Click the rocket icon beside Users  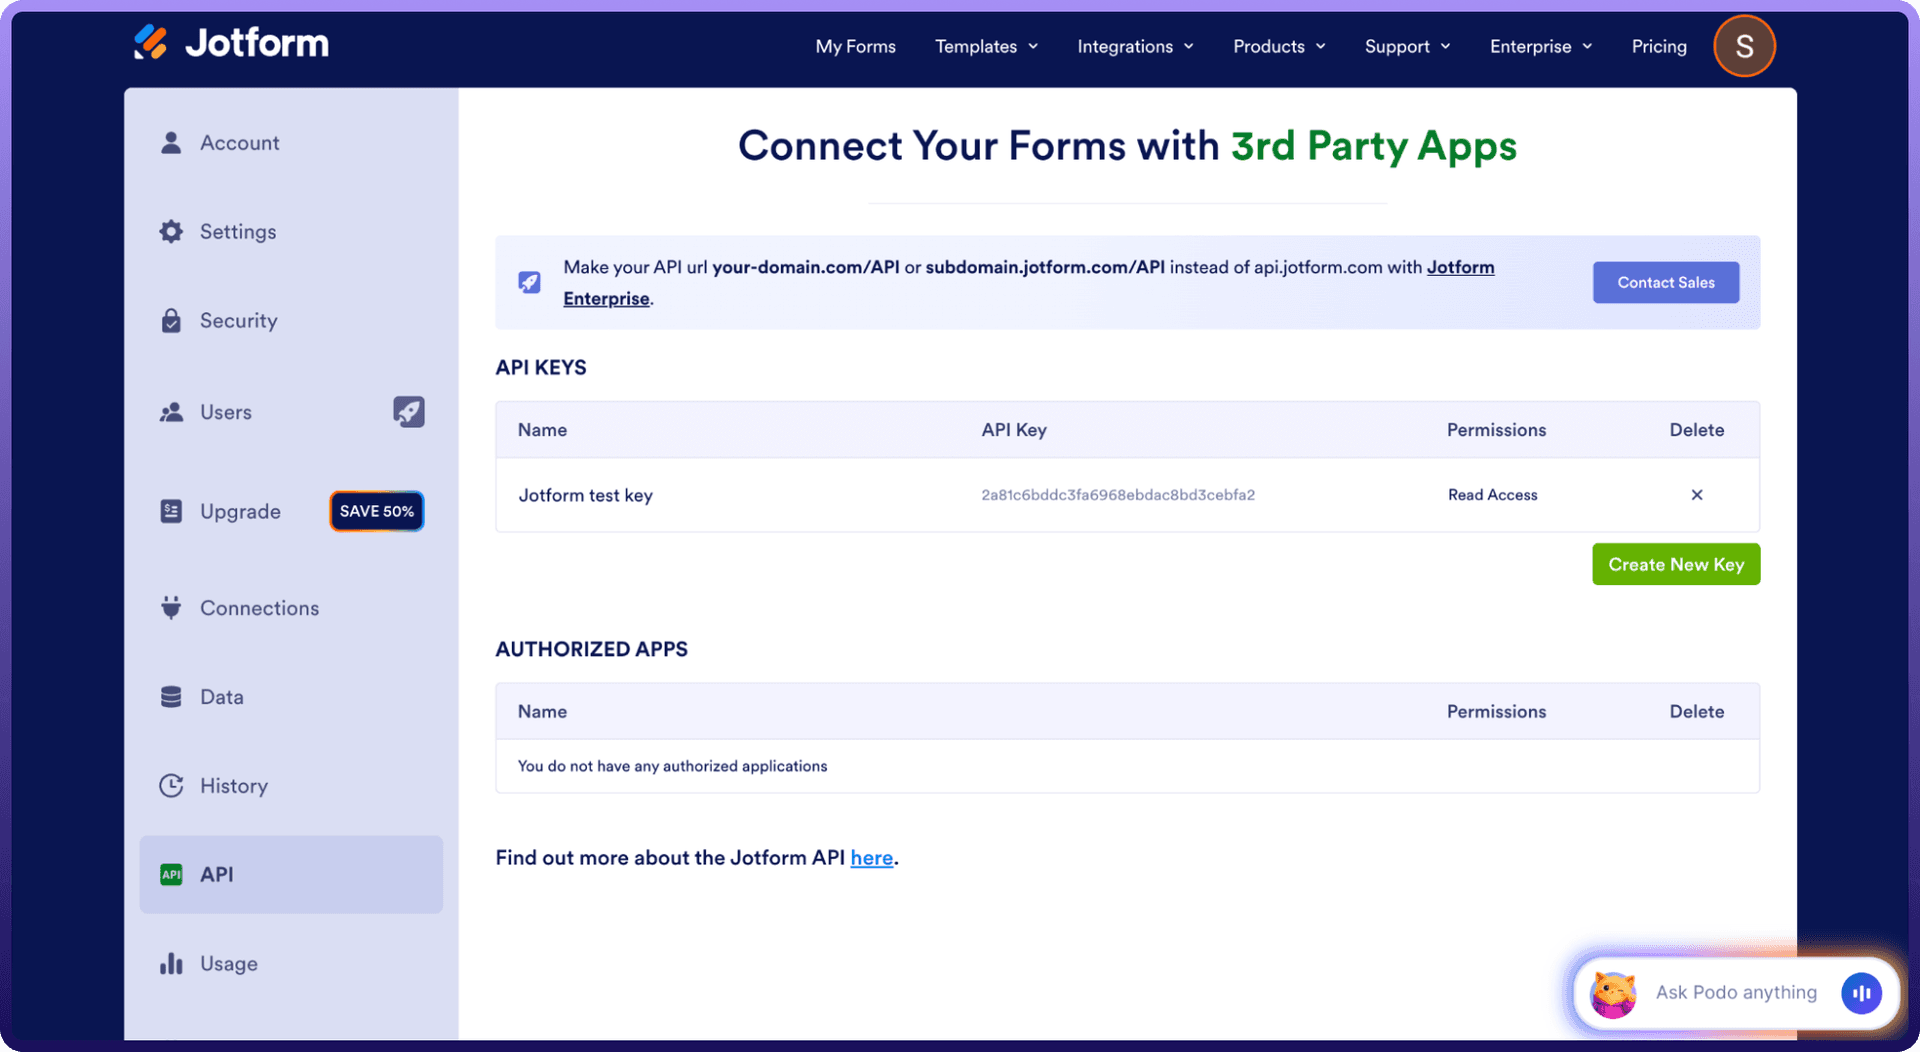pos(408,412)
